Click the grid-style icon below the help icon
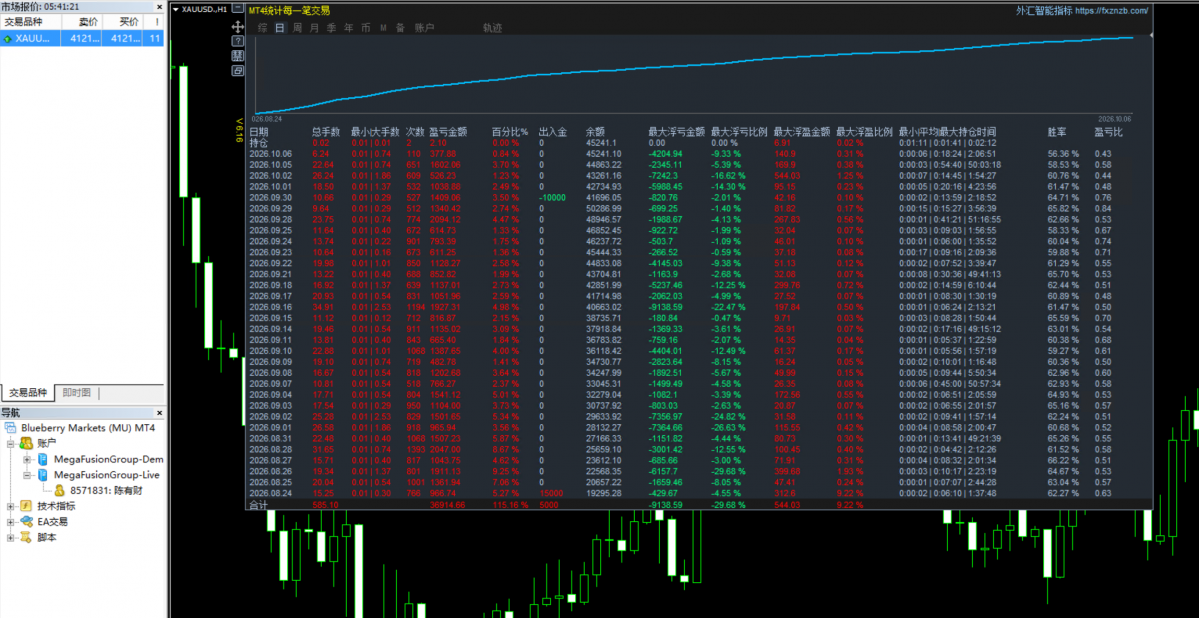 tap(238, 55)
